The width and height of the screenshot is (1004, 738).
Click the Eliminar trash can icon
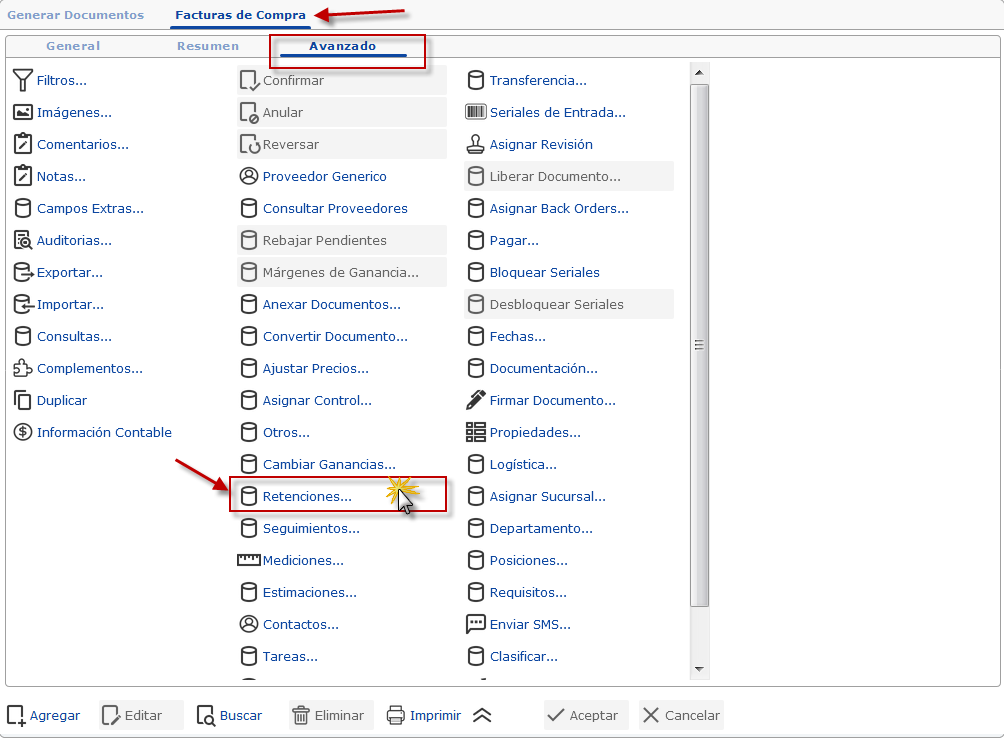coord(301,715)
